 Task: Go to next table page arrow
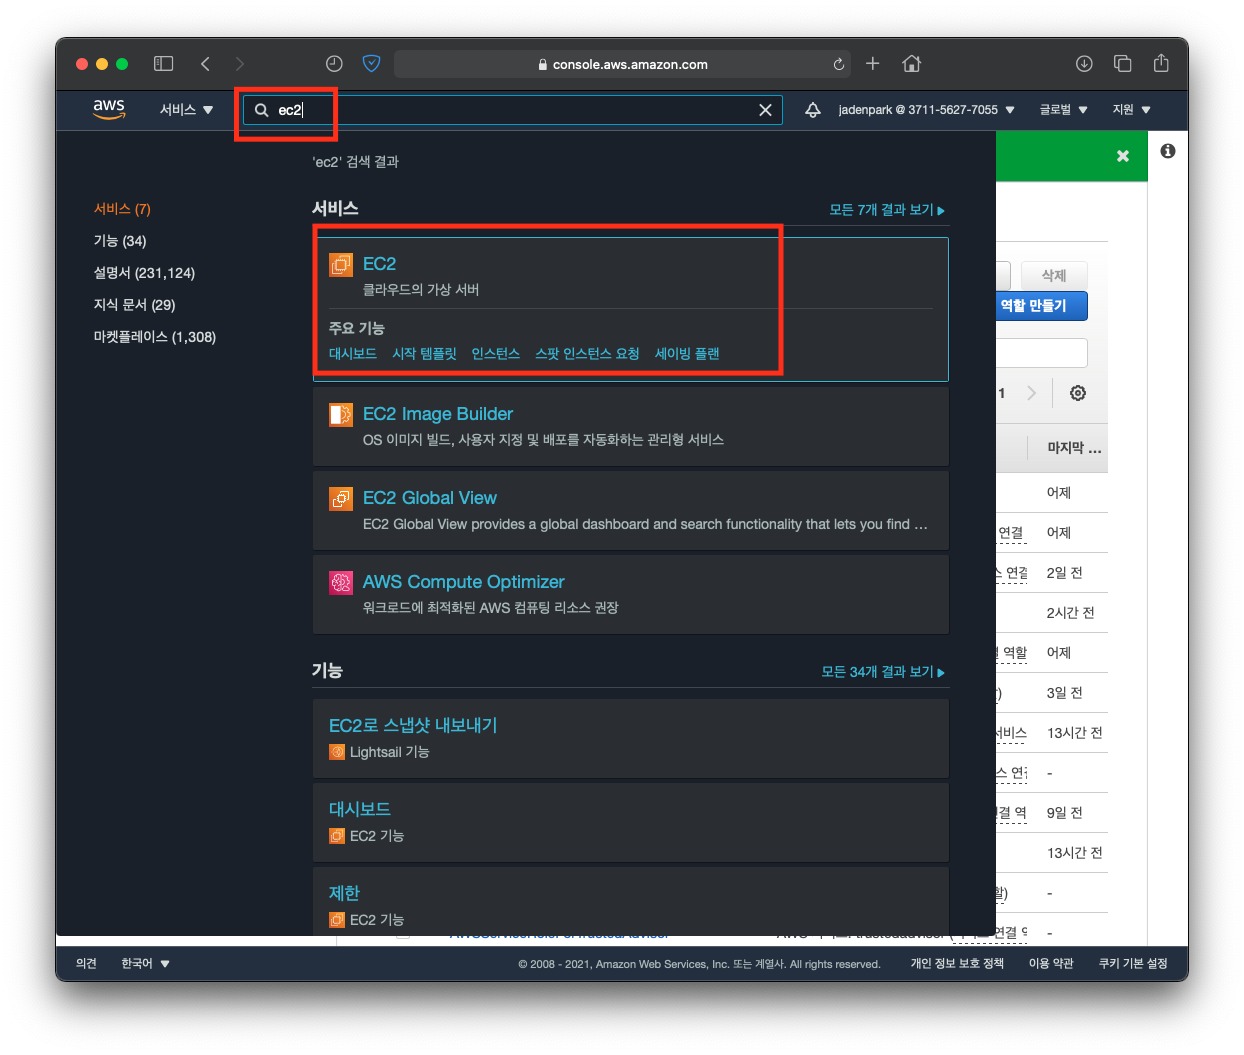click(x=1031, y=393)
